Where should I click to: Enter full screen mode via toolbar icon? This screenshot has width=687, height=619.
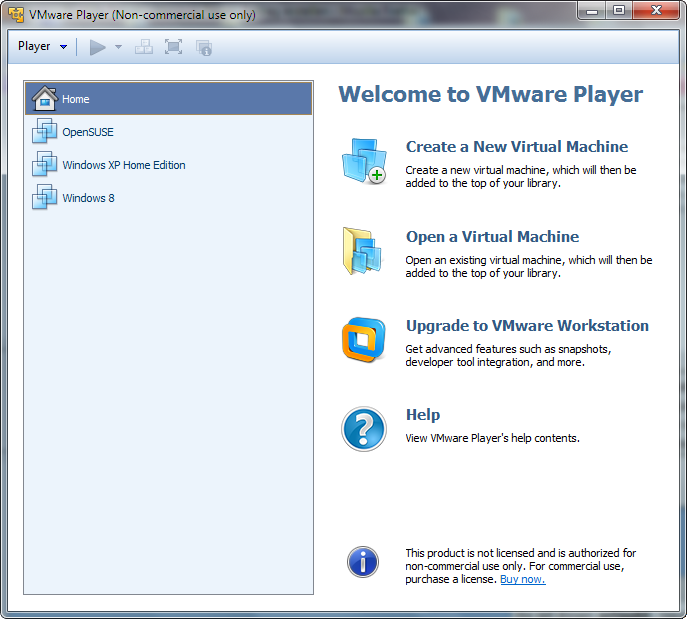pyautogui.click(x=174, y=47)
